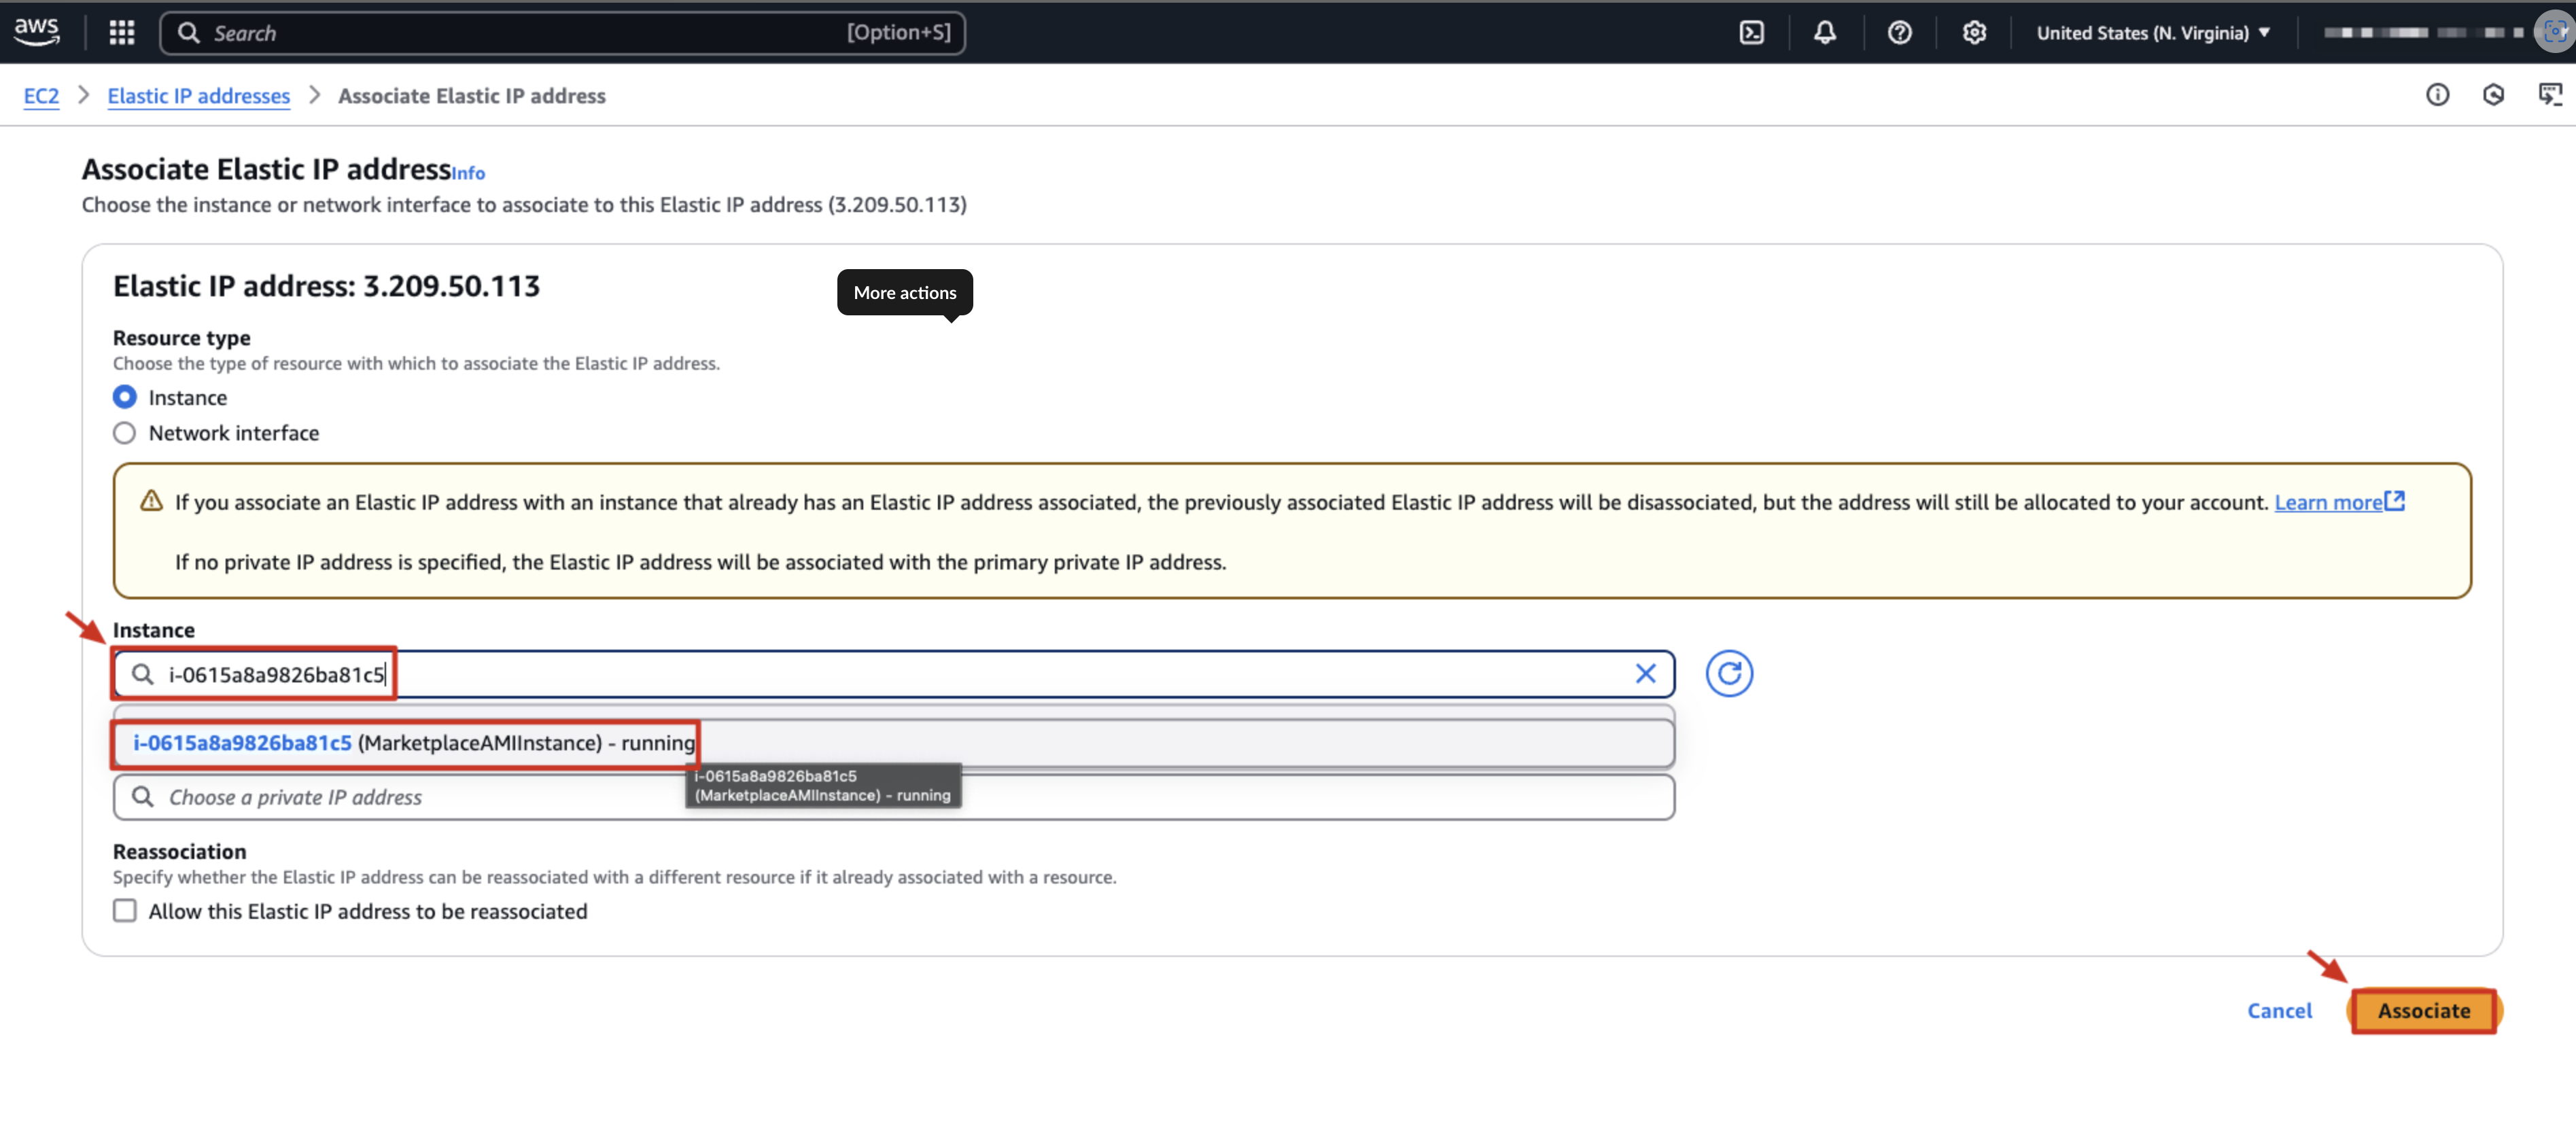
Task: Open the settings gear in top bar
Action: tap(1973, 33)
